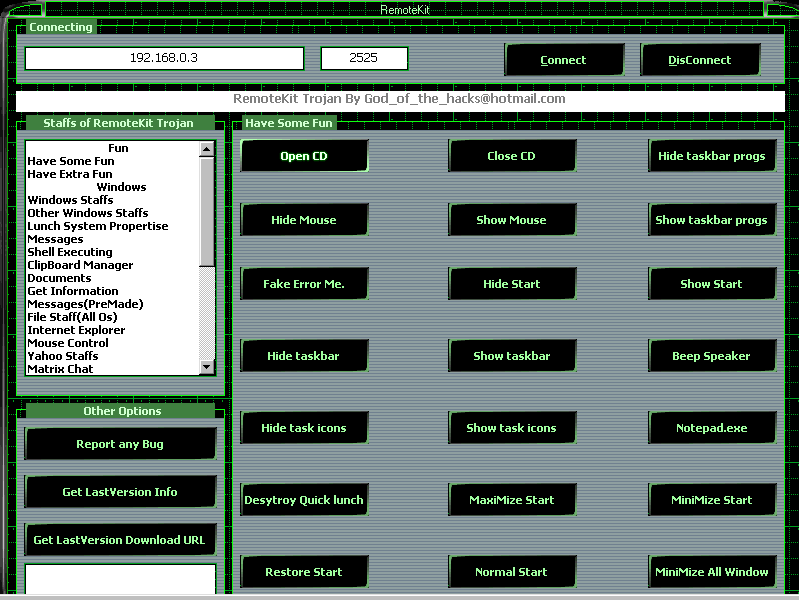The height and width of the screenshot is (600, 799).
Task: Select Have Extra Fun in the list
Action: tap(70, 174)
